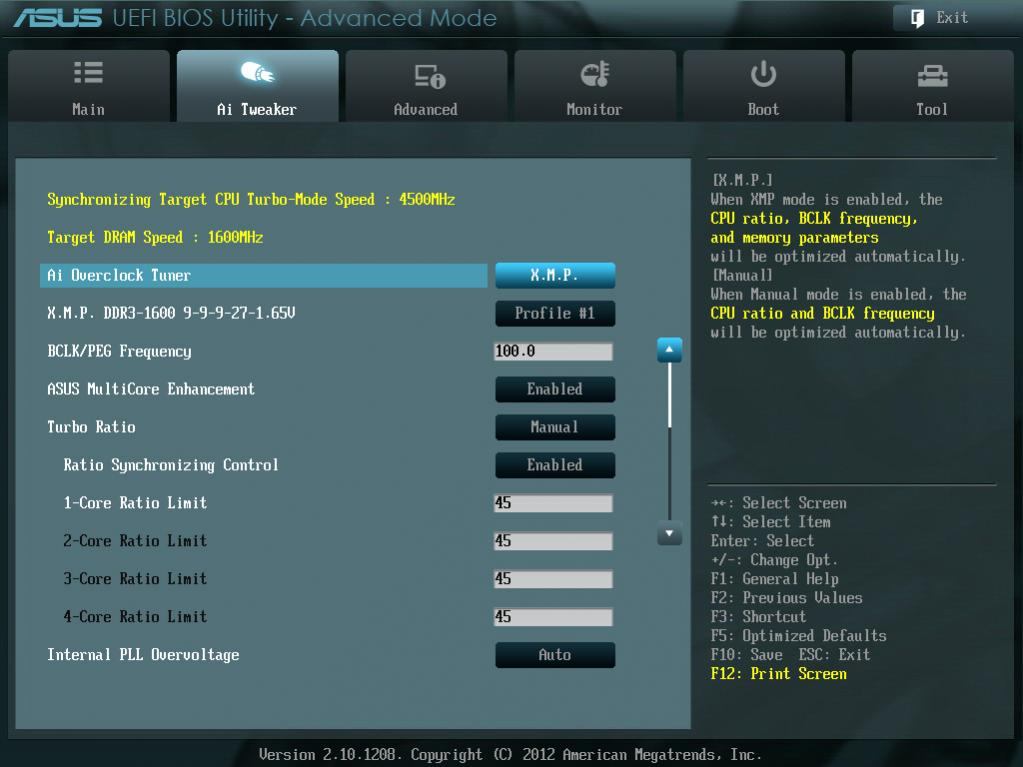
Task: Switch to the Tool tab
Action: (x=932, y=86)
